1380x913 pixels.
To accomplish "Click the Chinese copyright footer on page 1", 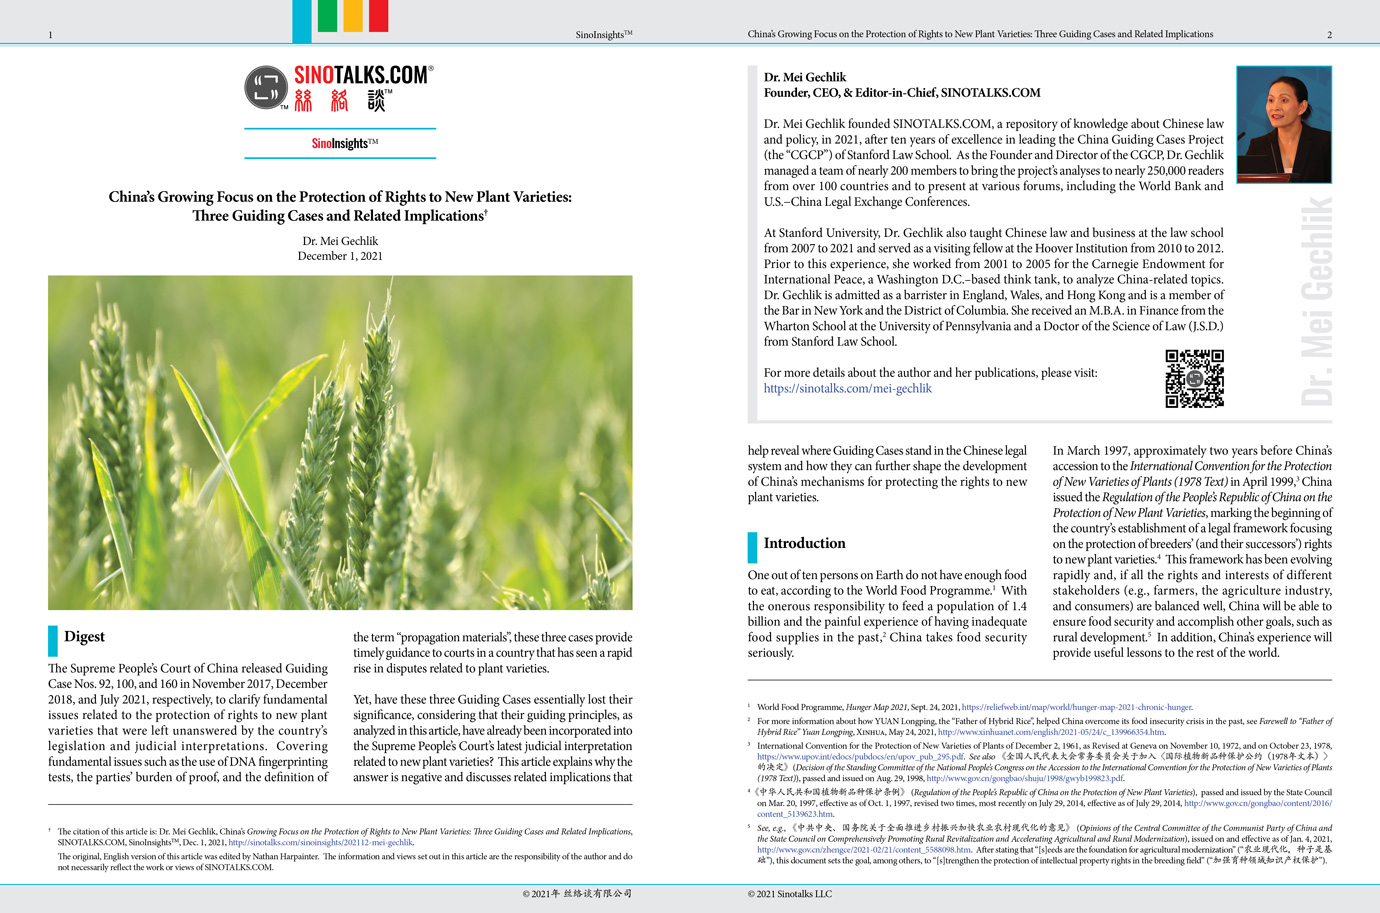I will [577, 894].
